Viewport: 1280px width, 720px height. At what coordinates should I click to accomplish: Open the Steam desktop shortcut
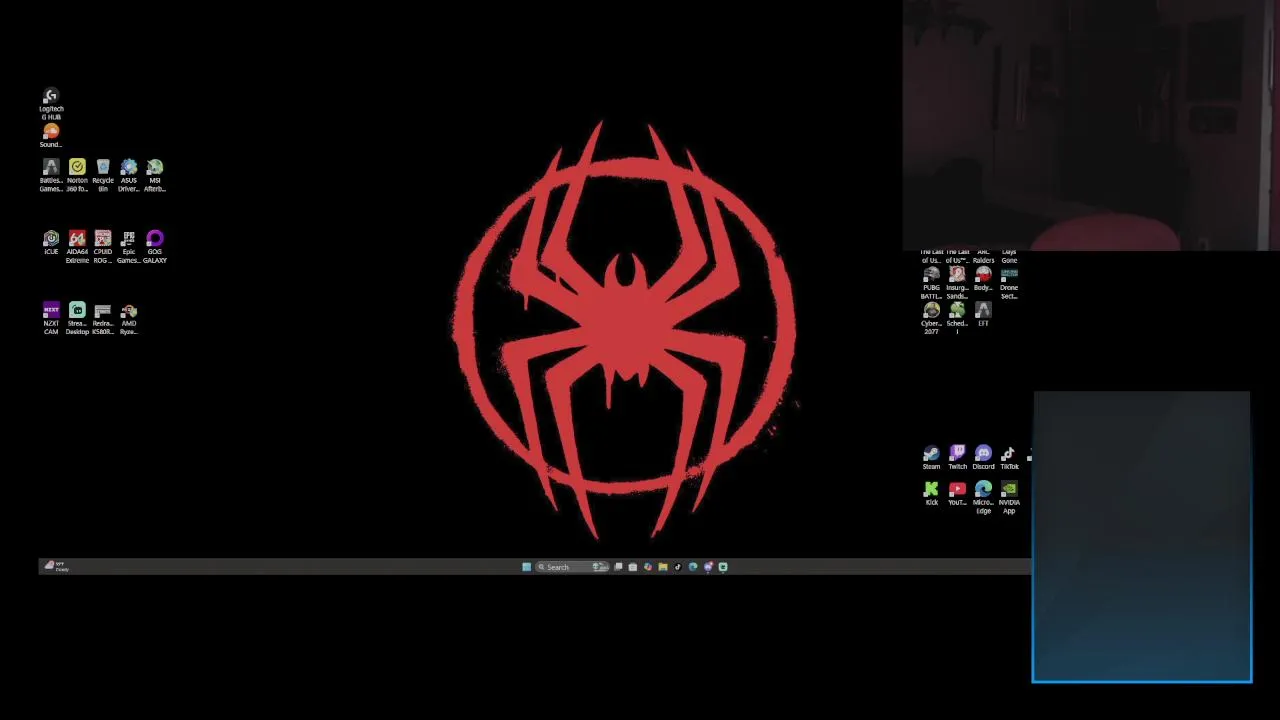pos(932,458)
